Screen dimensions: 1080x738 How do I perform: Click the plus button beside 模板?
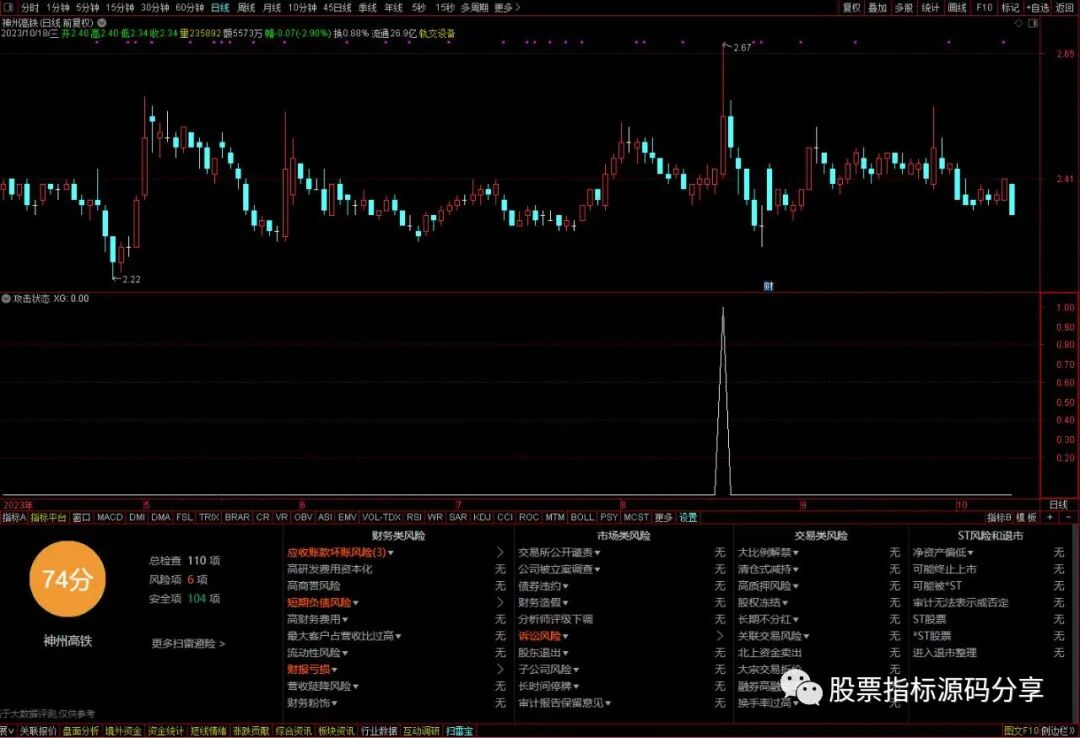(1049, 517)
